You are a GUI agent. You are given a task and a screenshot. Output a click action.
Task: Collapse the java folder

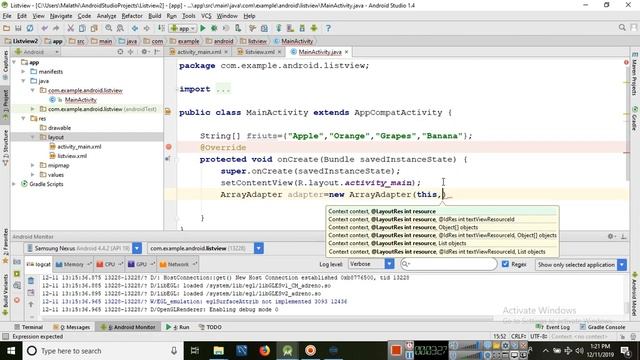(x=23, y=81)
